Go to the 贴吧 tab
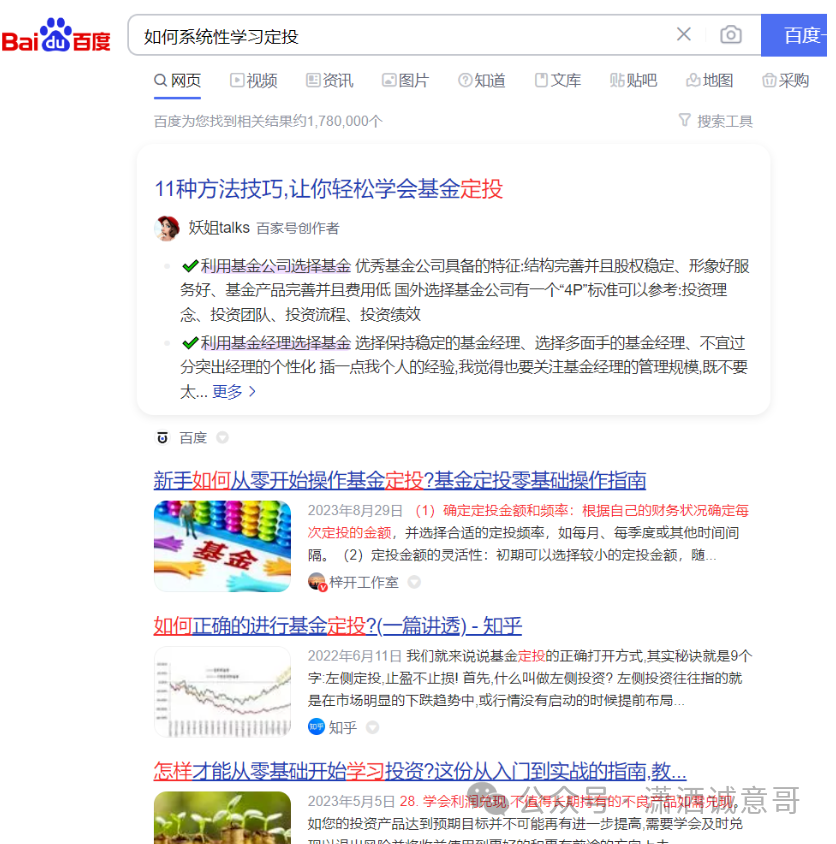836x844 pixels. pyautogui.click(x=634, y=81)
